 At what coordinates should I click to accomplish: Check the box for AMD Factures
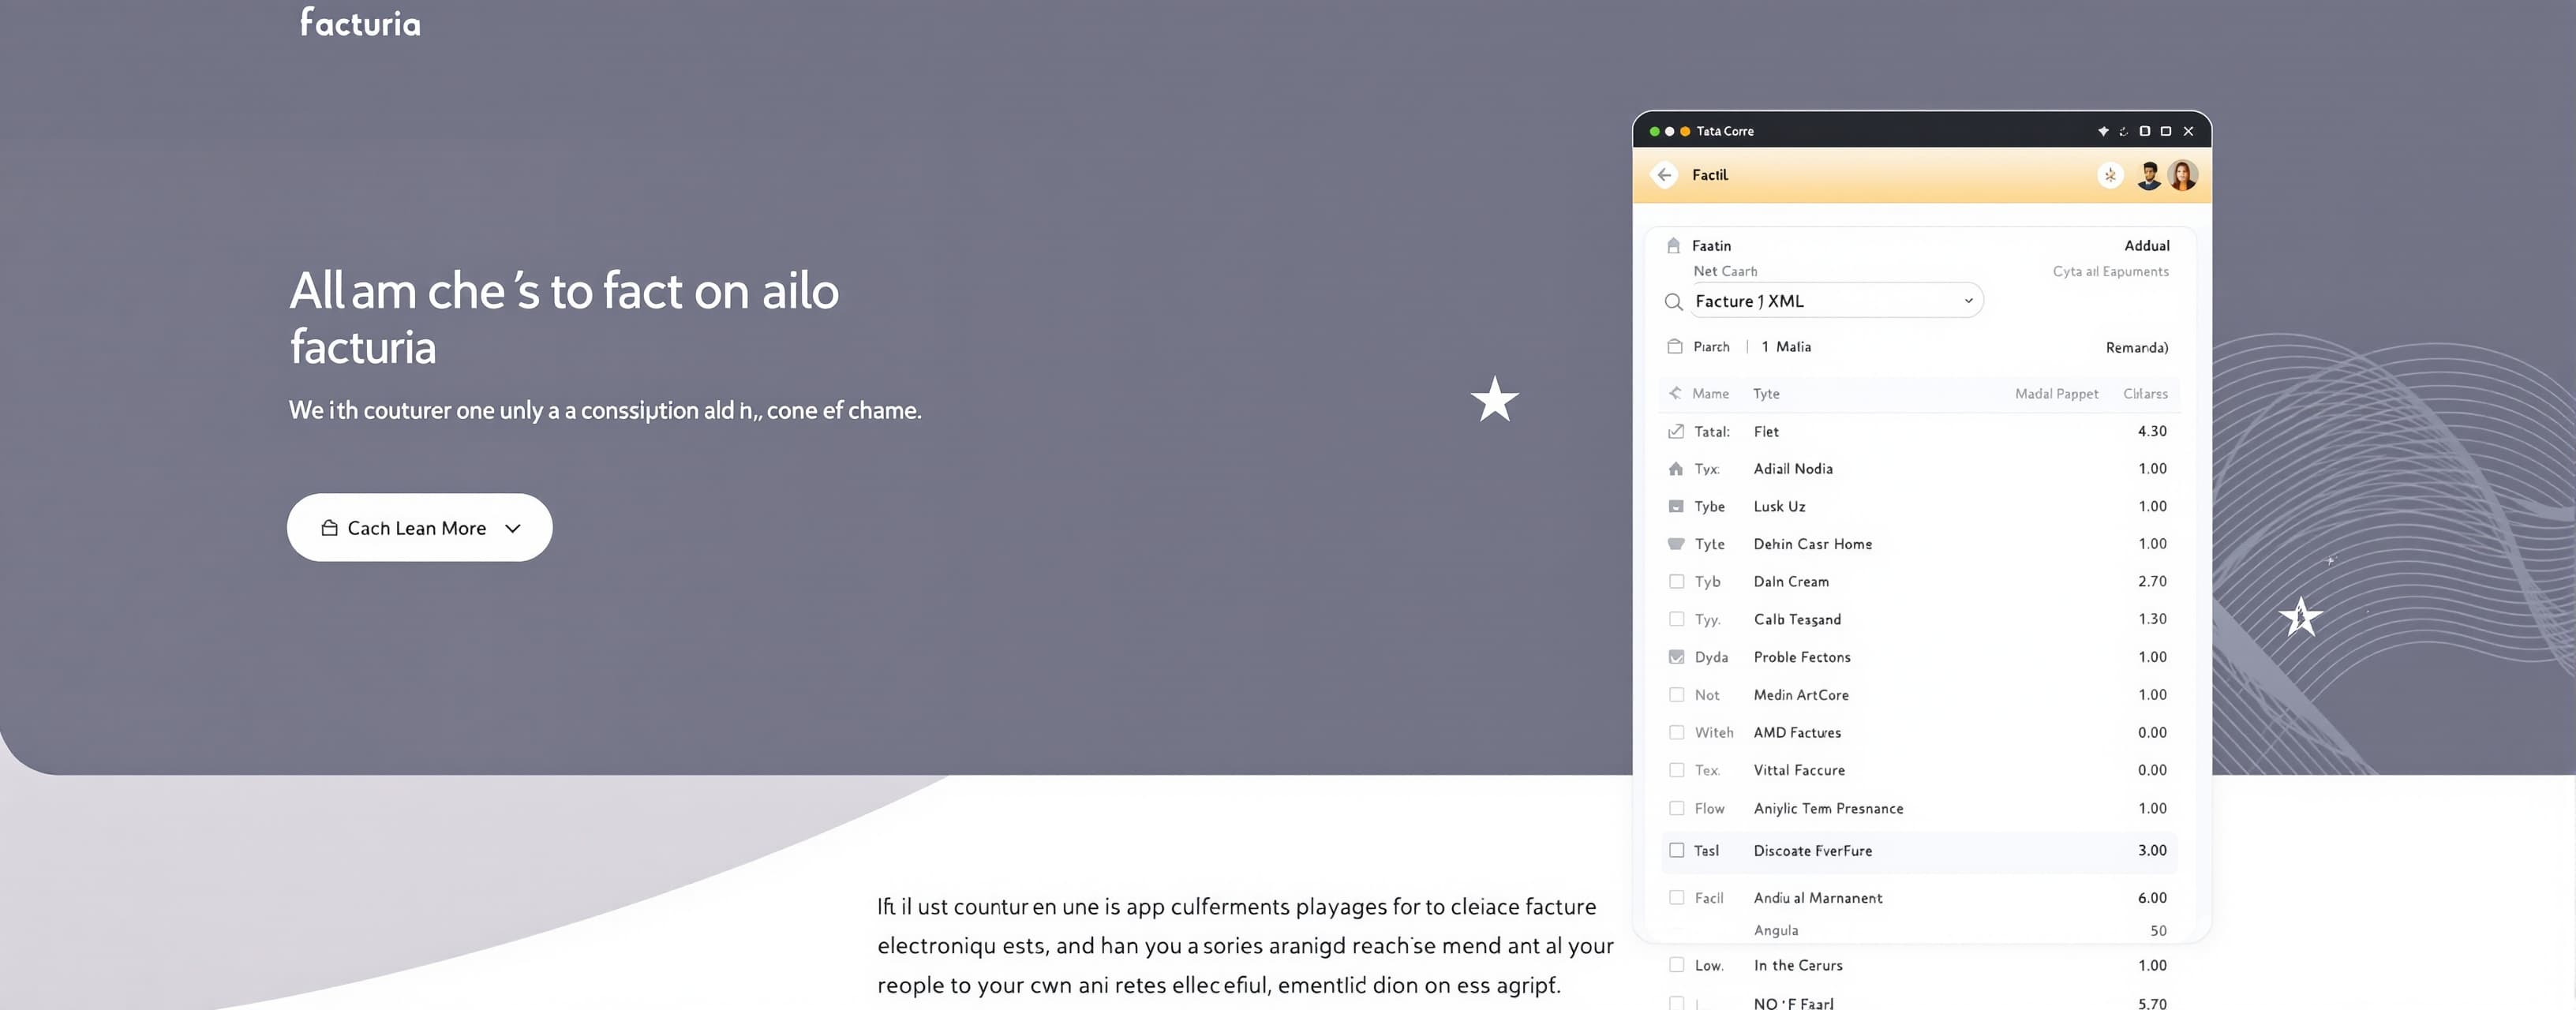pyautogui.click(x=1676, y=732)
